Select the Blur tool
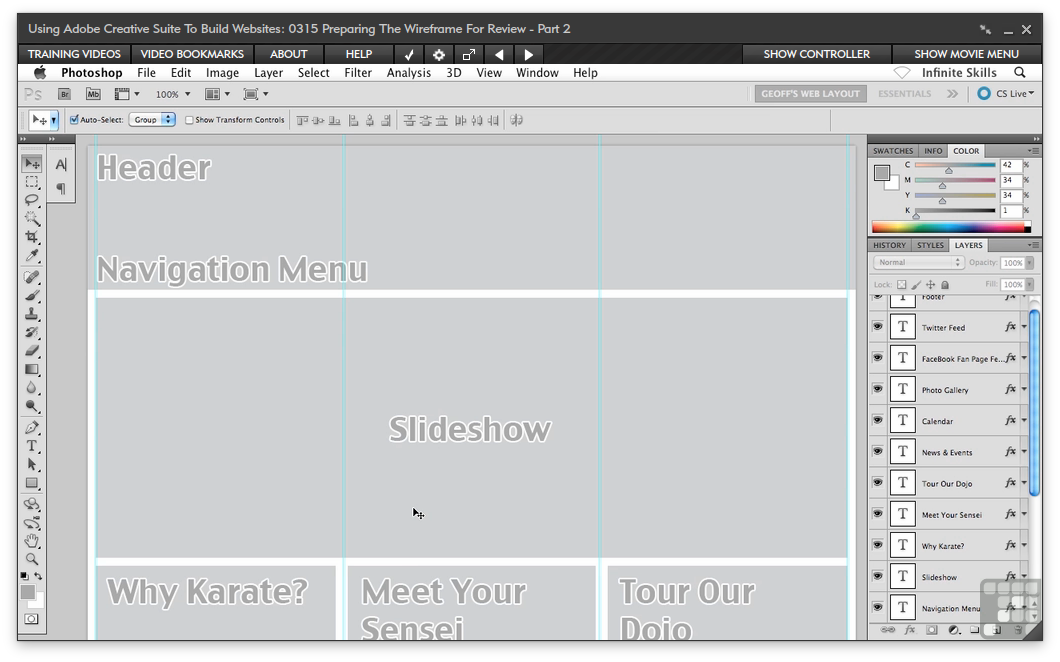 (x=32, y=387)
